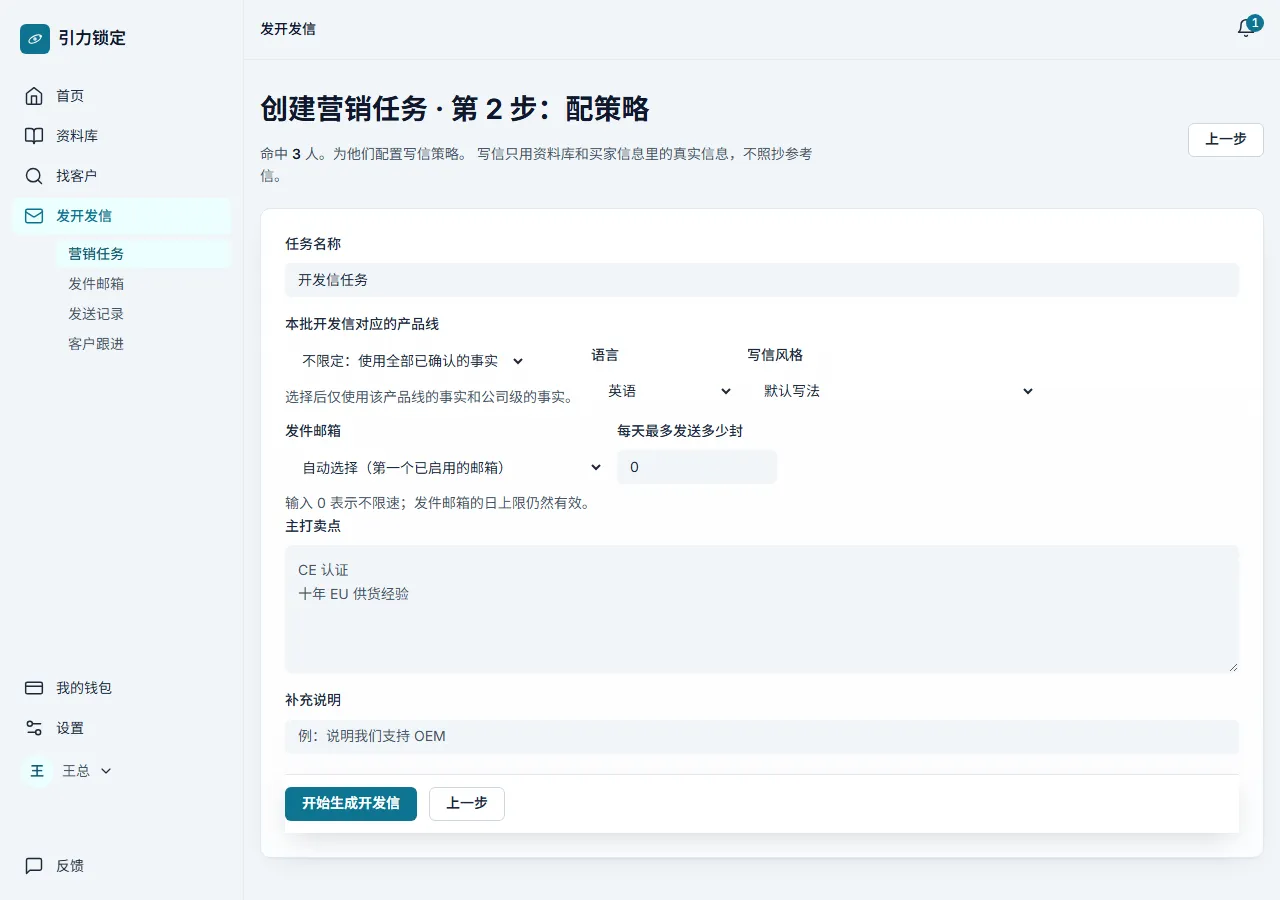Select the 营销任务 submenu item
The height and width of the screenshot is (900, 1280).
[143, 254]
